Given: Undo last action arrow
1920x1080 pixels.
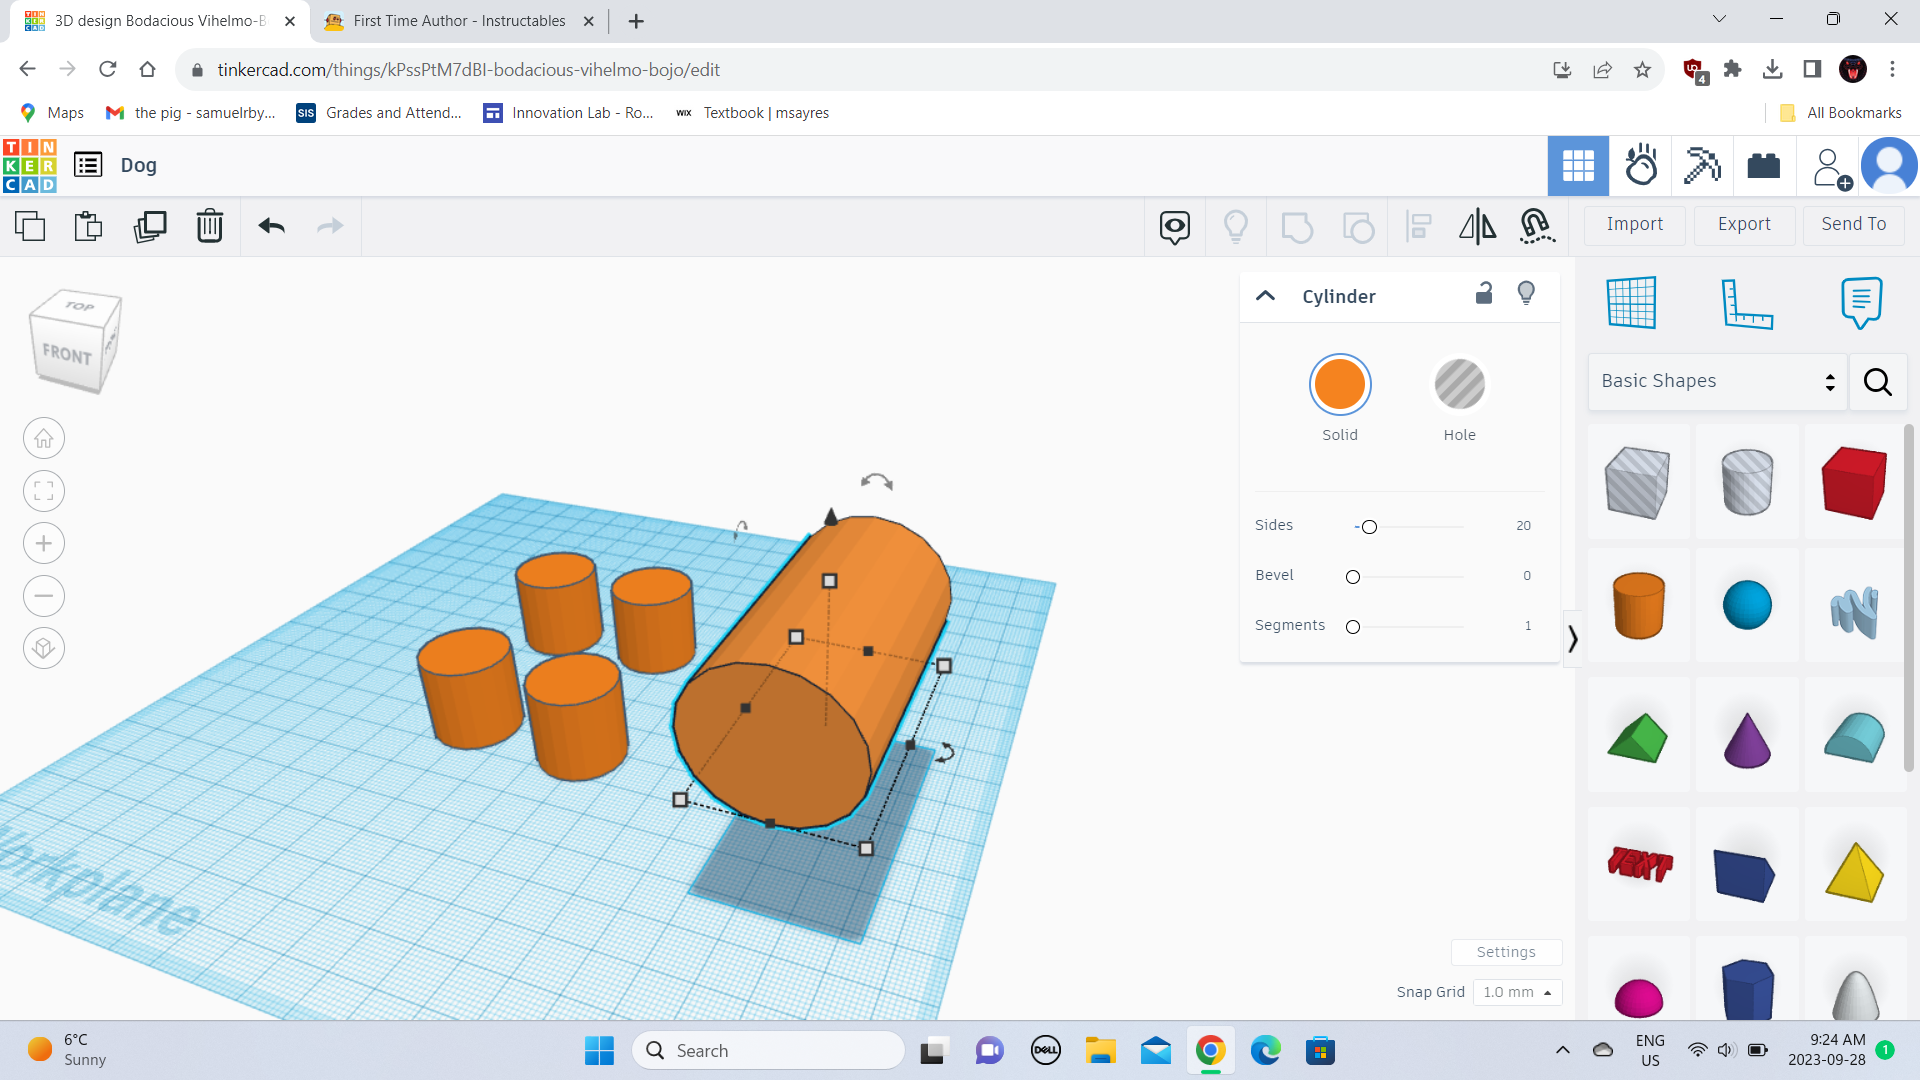Looking at the screenshot, I should click(x=272, y=226).
